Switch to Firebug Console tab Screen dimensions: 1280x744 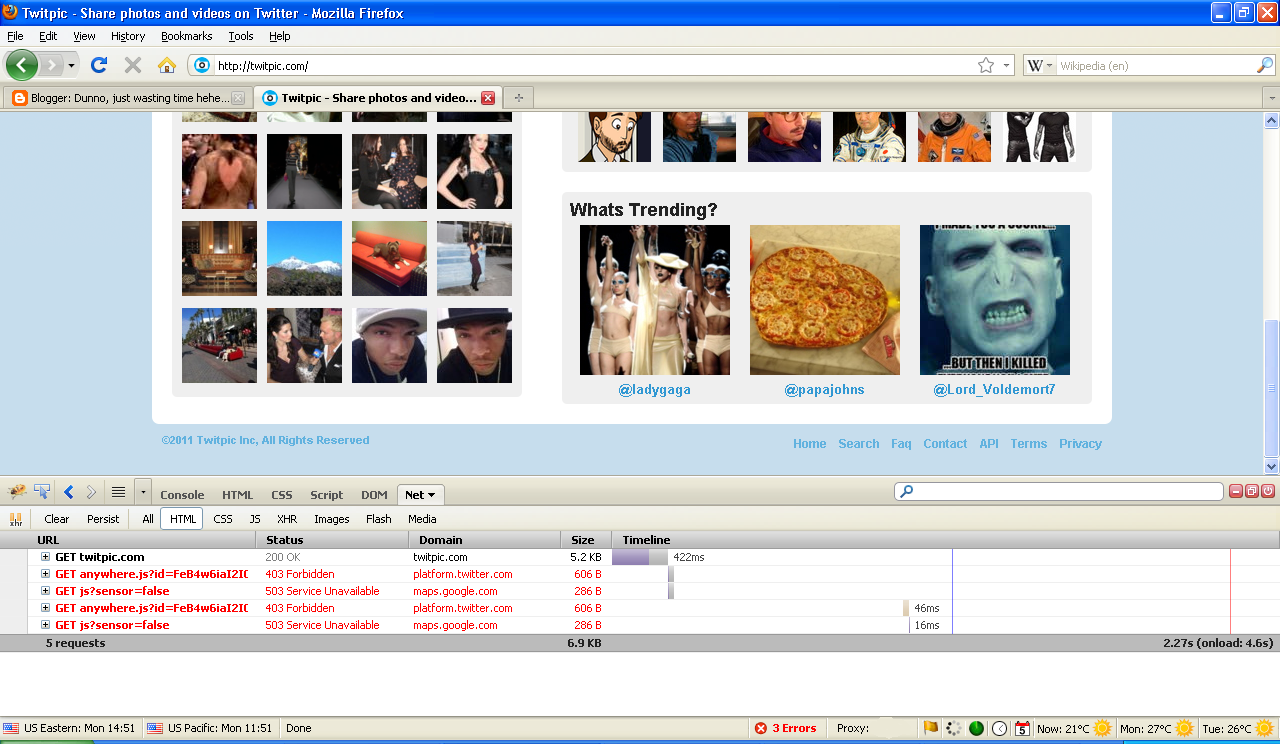pyautogui.click(x=182, y=495)
